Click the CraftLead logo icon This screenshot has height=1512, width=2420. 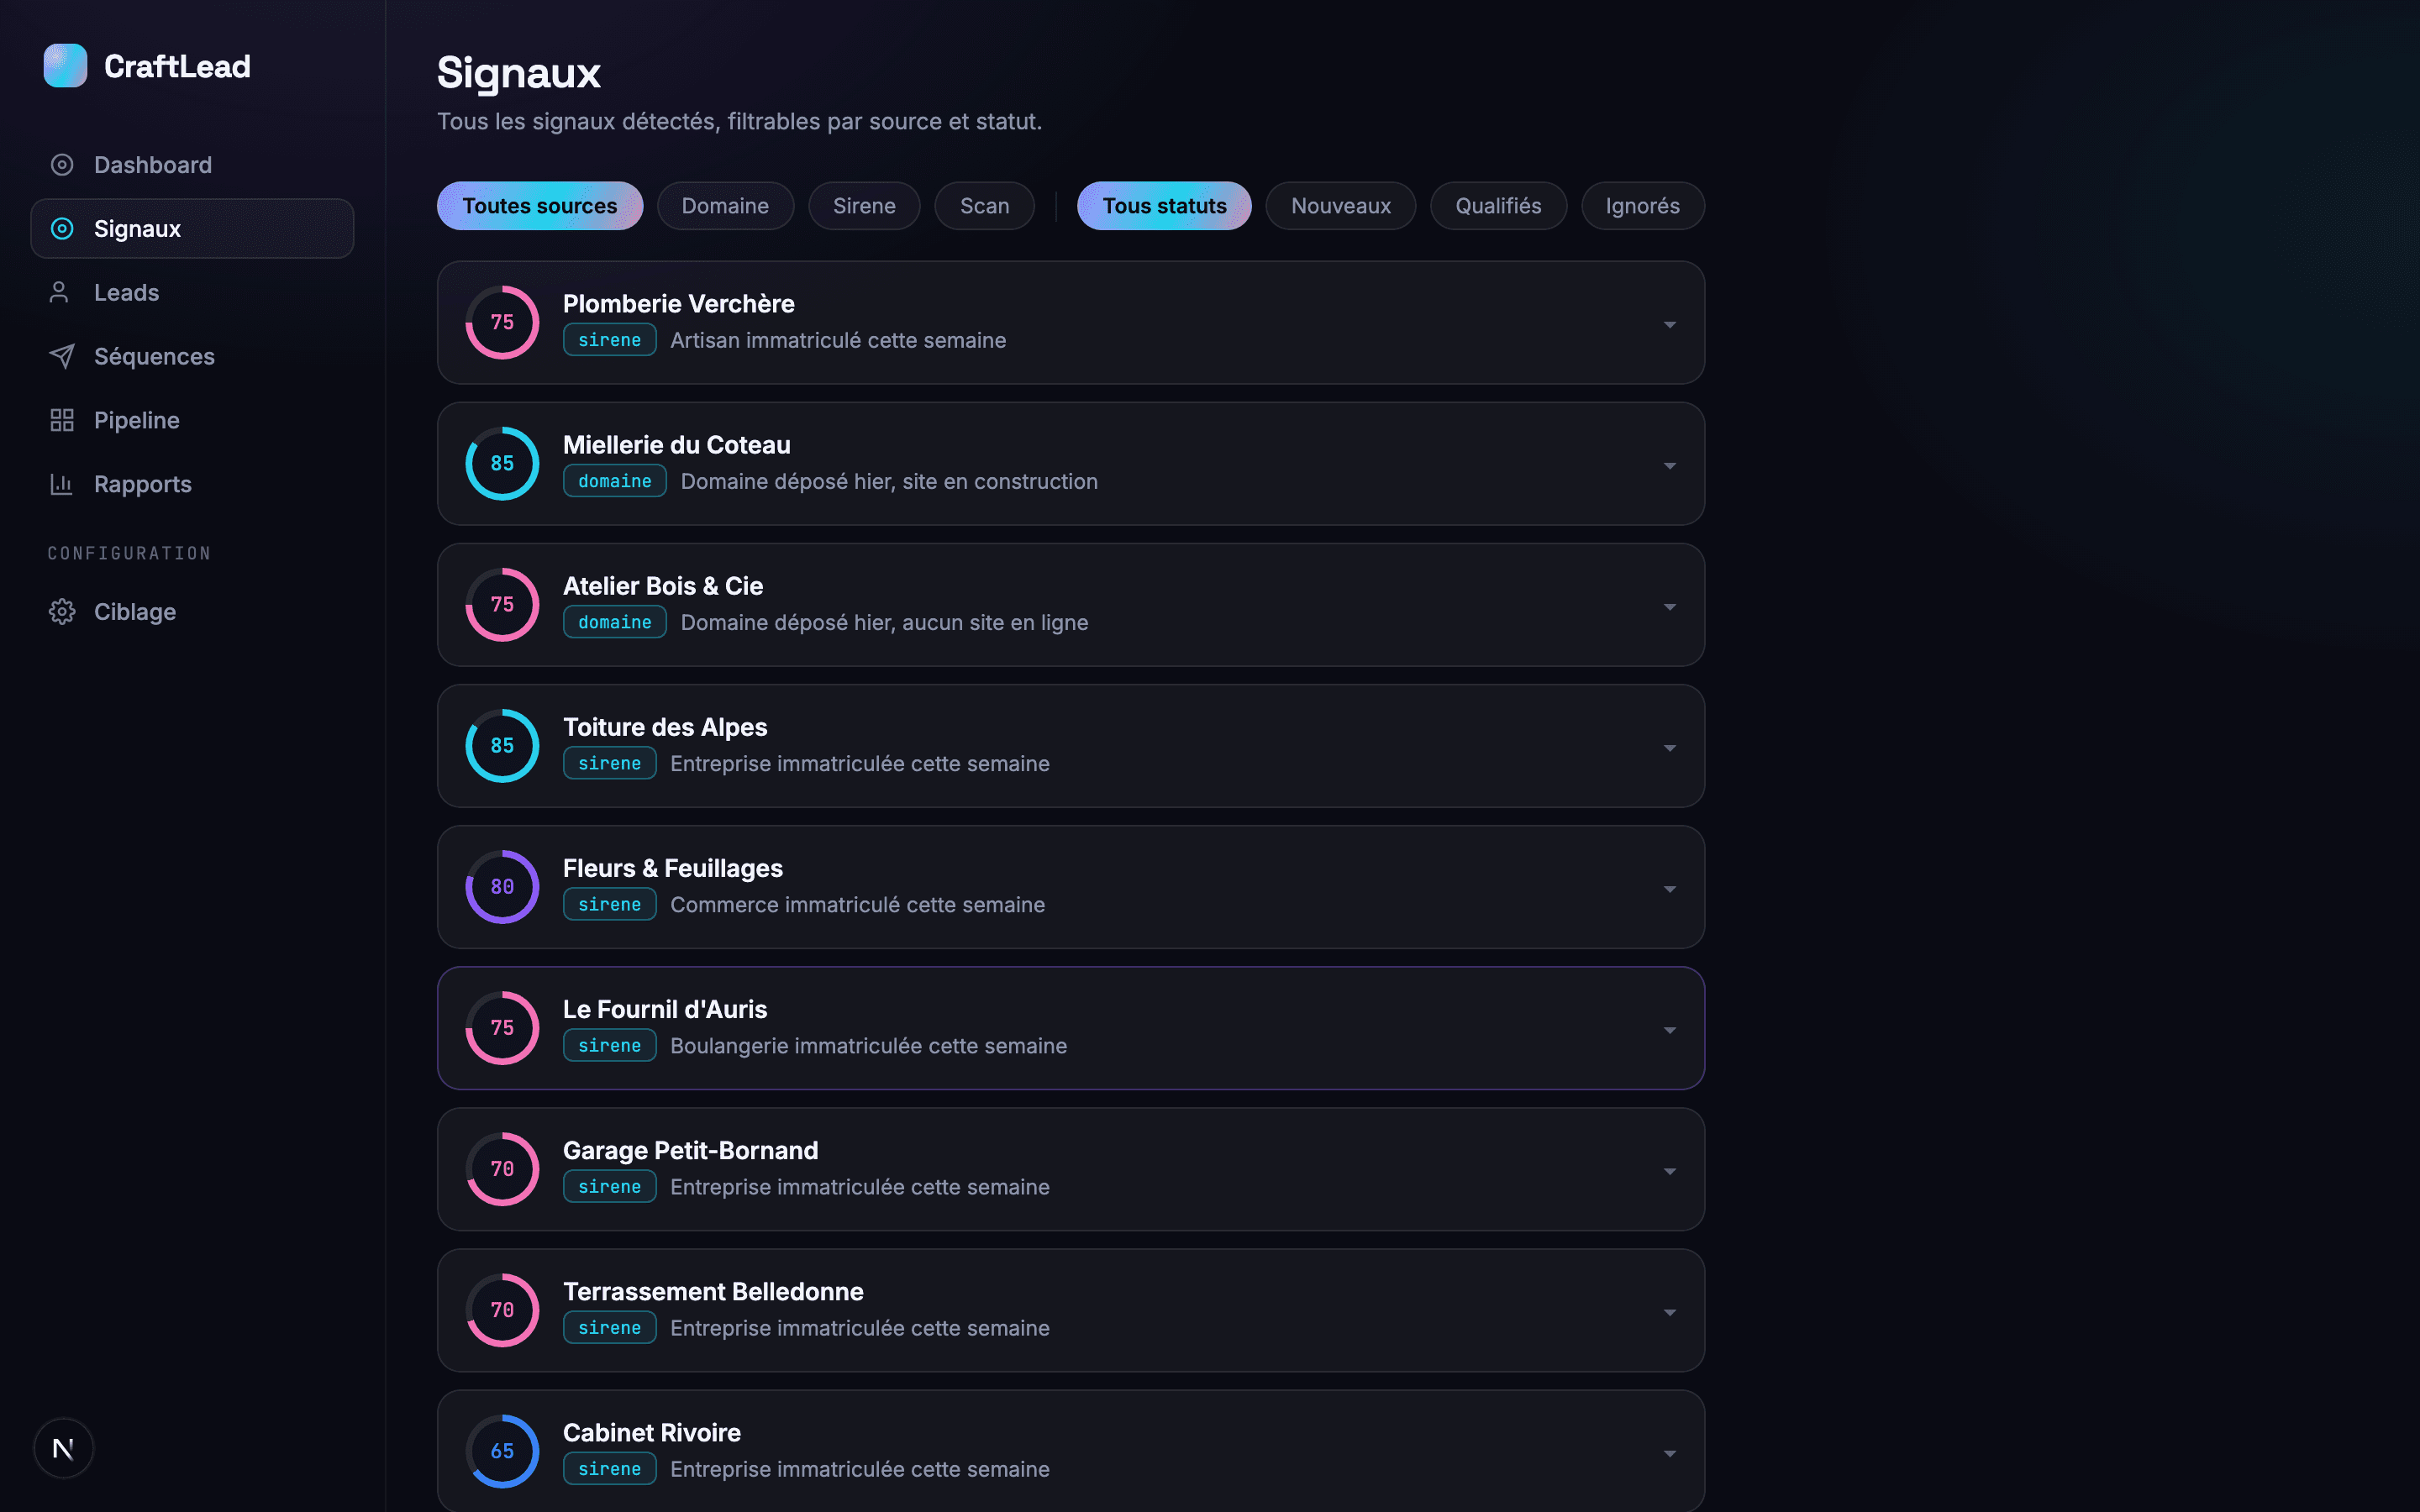66,66
